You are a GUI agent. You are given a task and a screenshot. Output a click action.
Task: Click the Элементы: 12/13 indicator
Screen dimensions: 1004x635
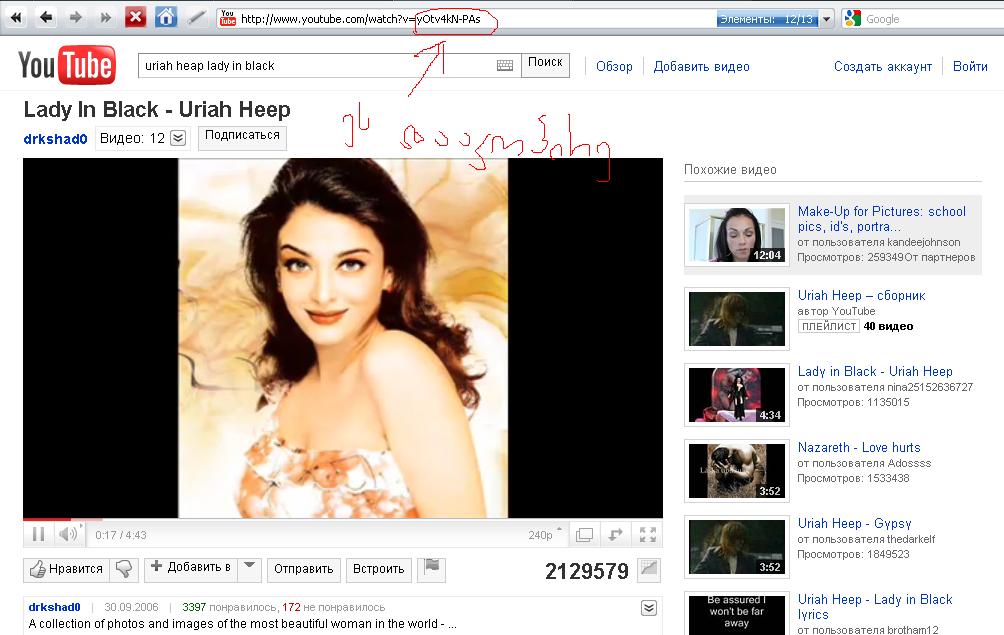point(767,19)
